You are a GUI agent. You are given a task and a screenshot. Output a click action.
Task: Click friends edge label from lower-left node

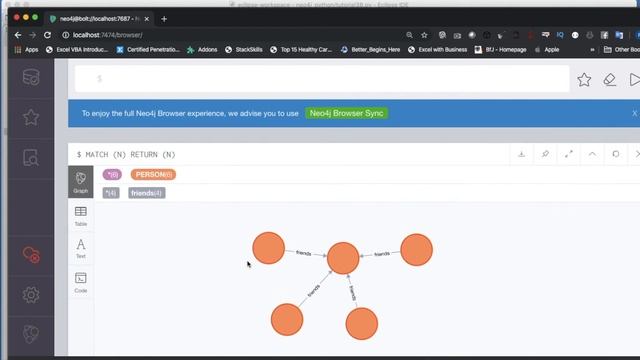[x=314, y=291]
